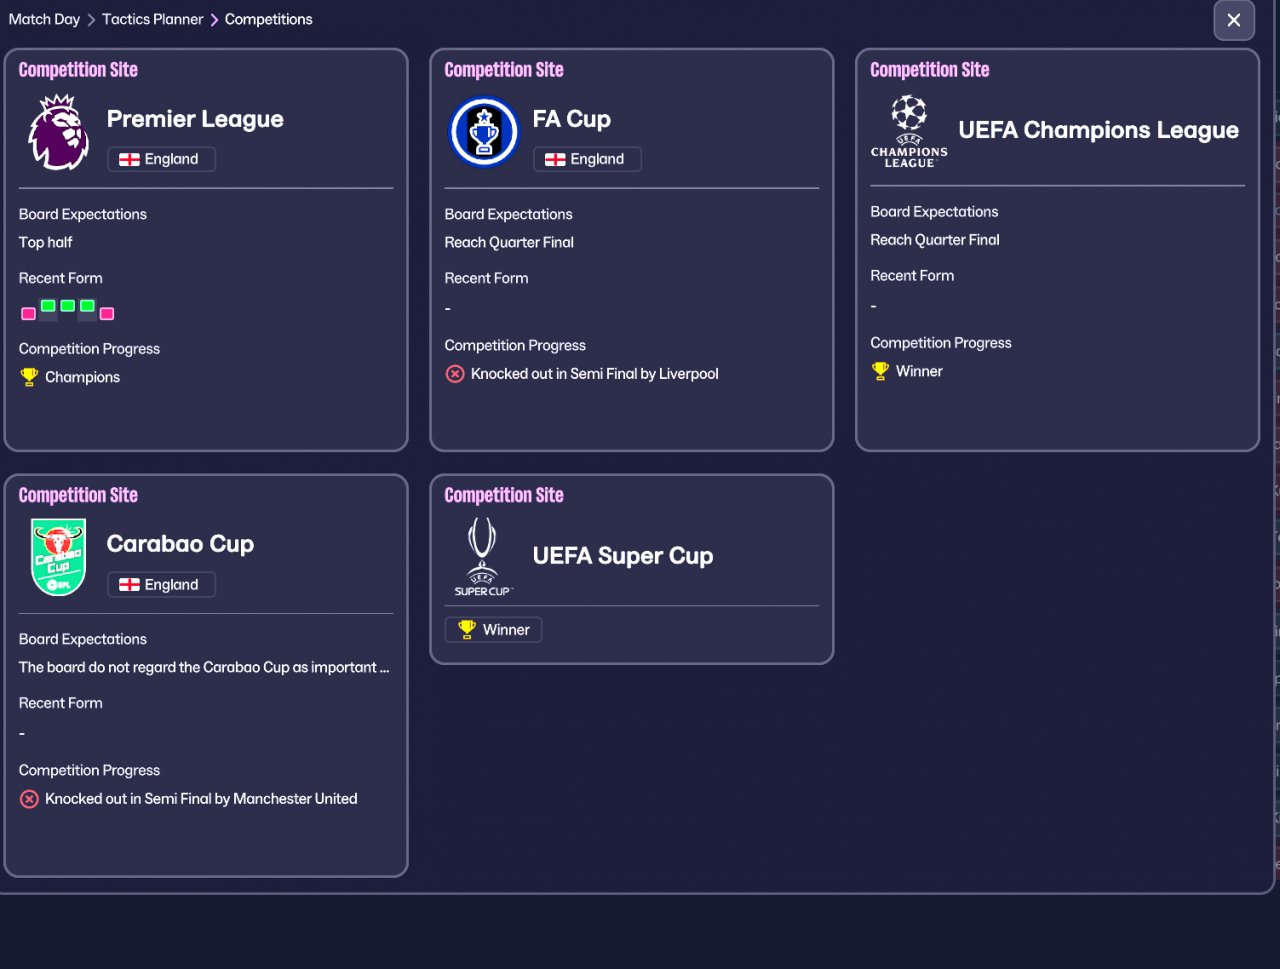The width and height of the screenshot is (1280, 969).
Task: Open Match Day in the breadcrumb
Action: 44,19
